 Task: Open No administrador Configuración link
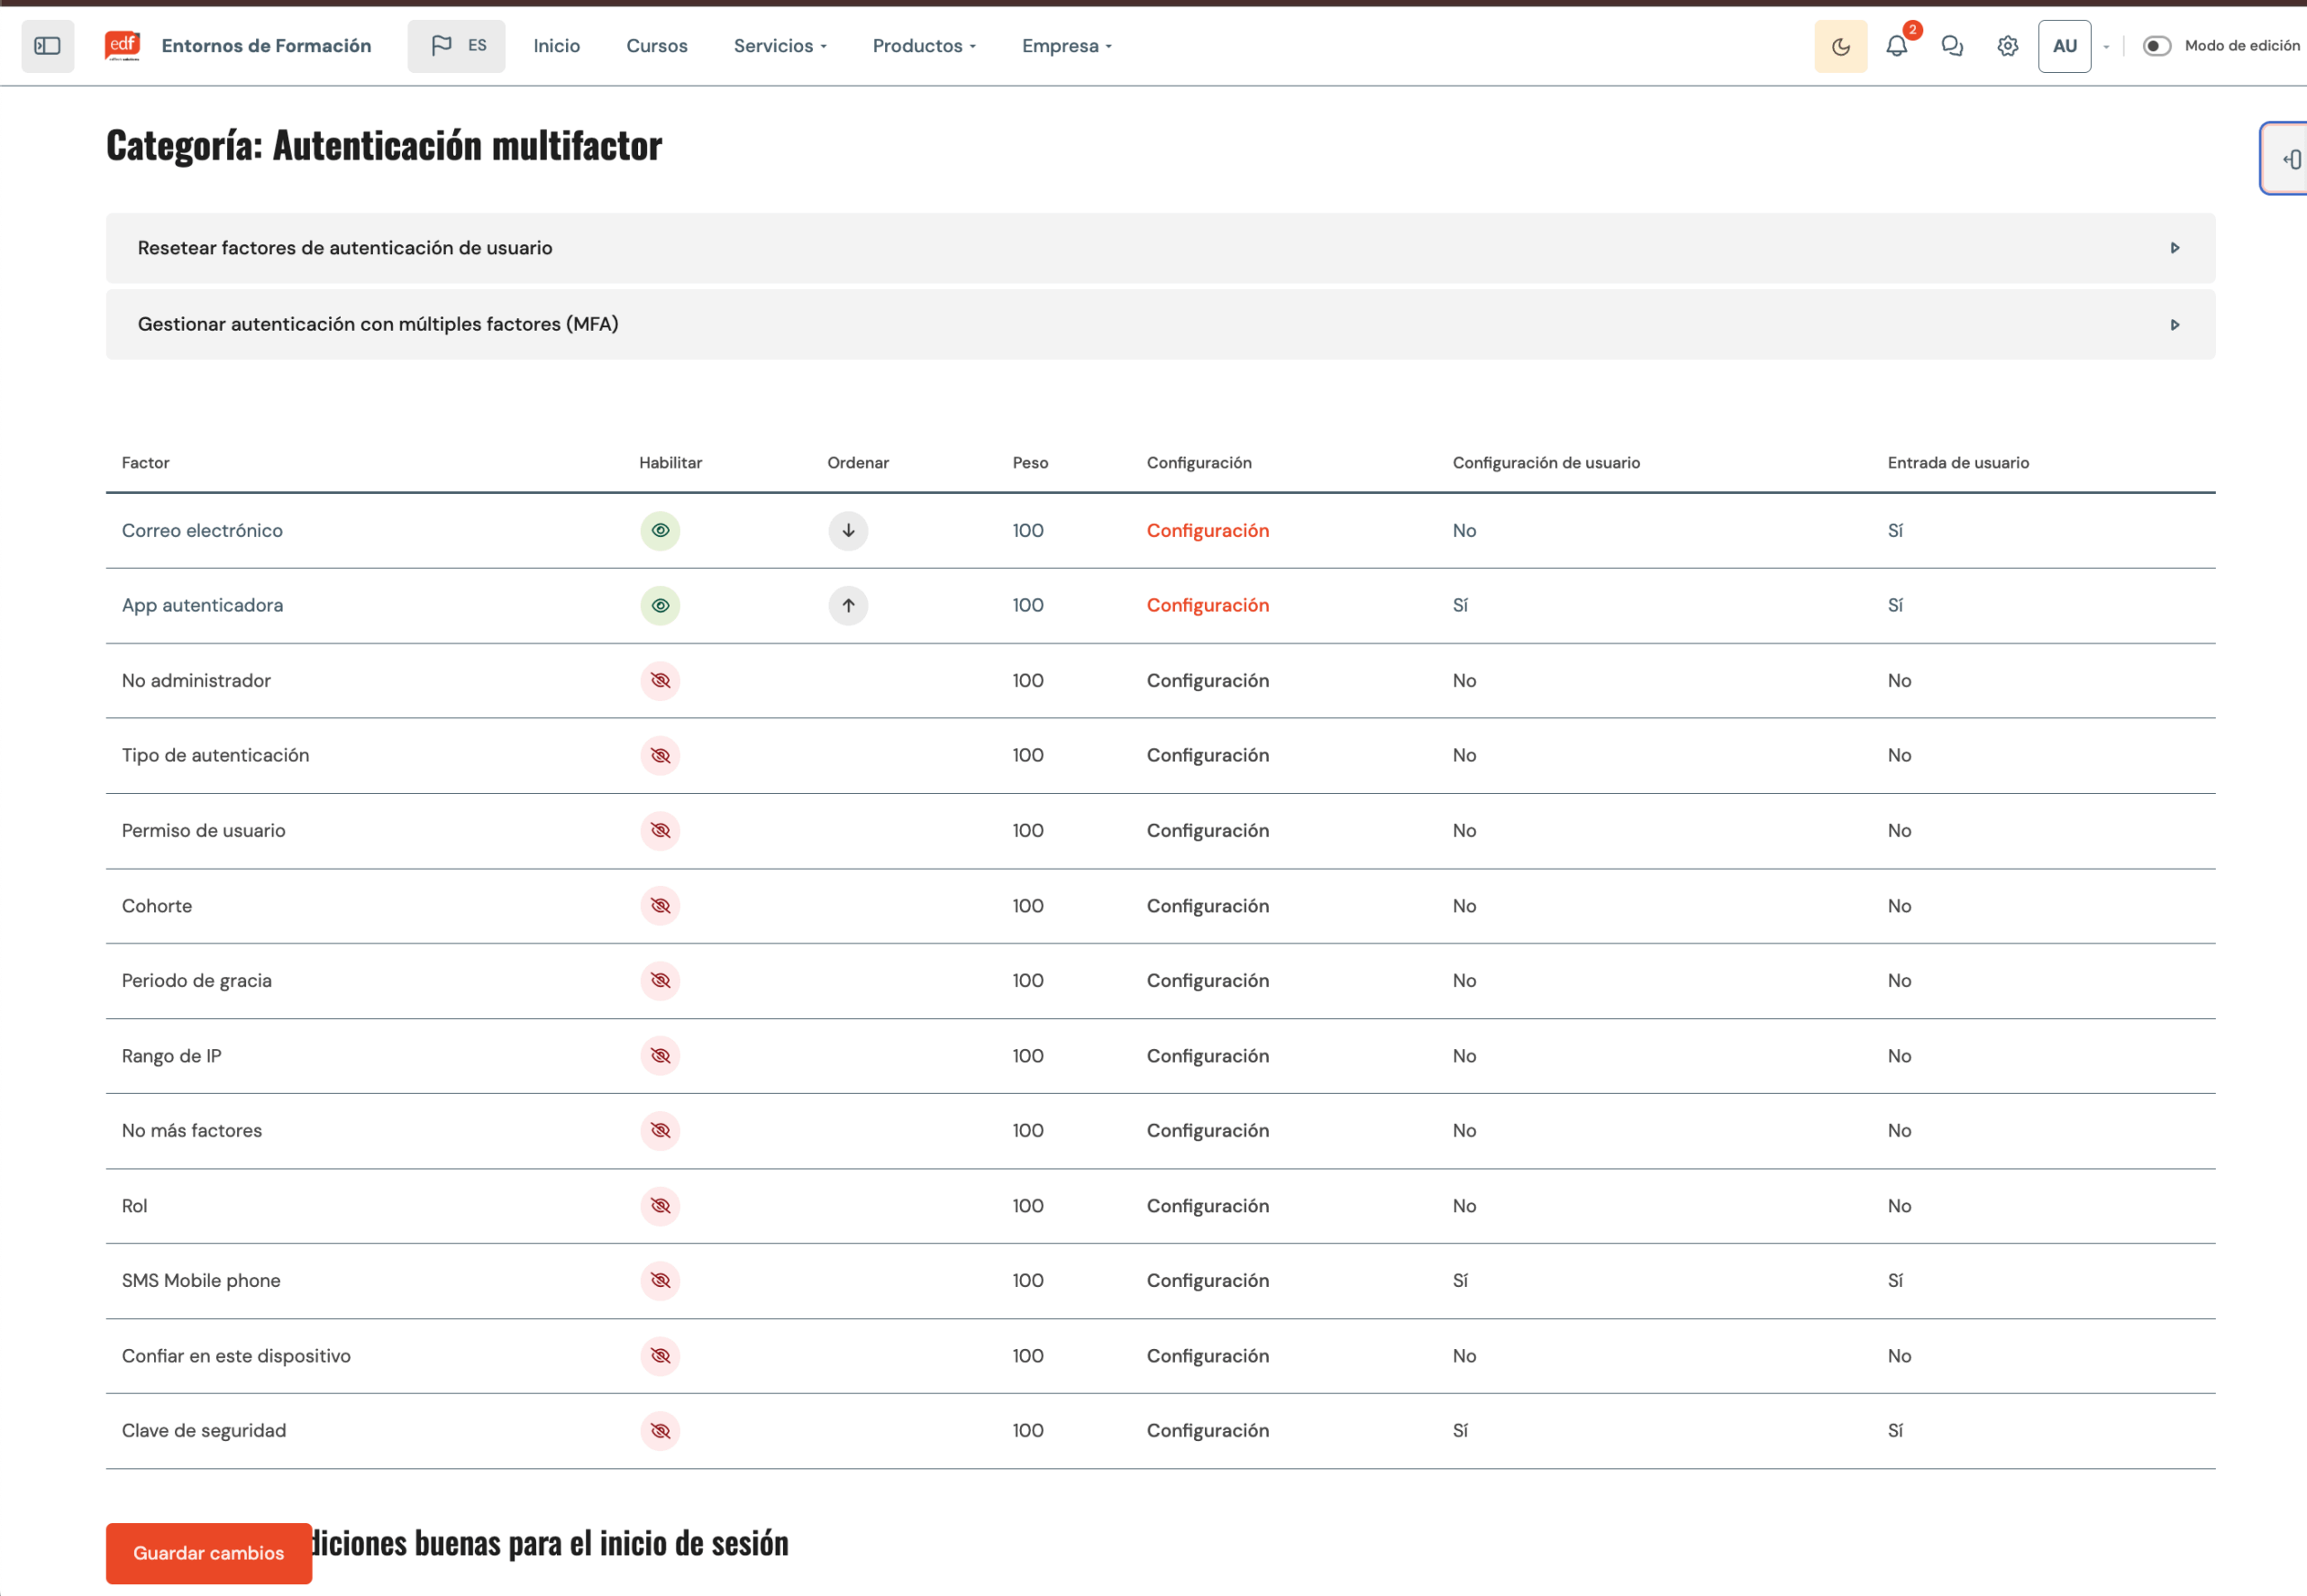[x=1208, y=681]
